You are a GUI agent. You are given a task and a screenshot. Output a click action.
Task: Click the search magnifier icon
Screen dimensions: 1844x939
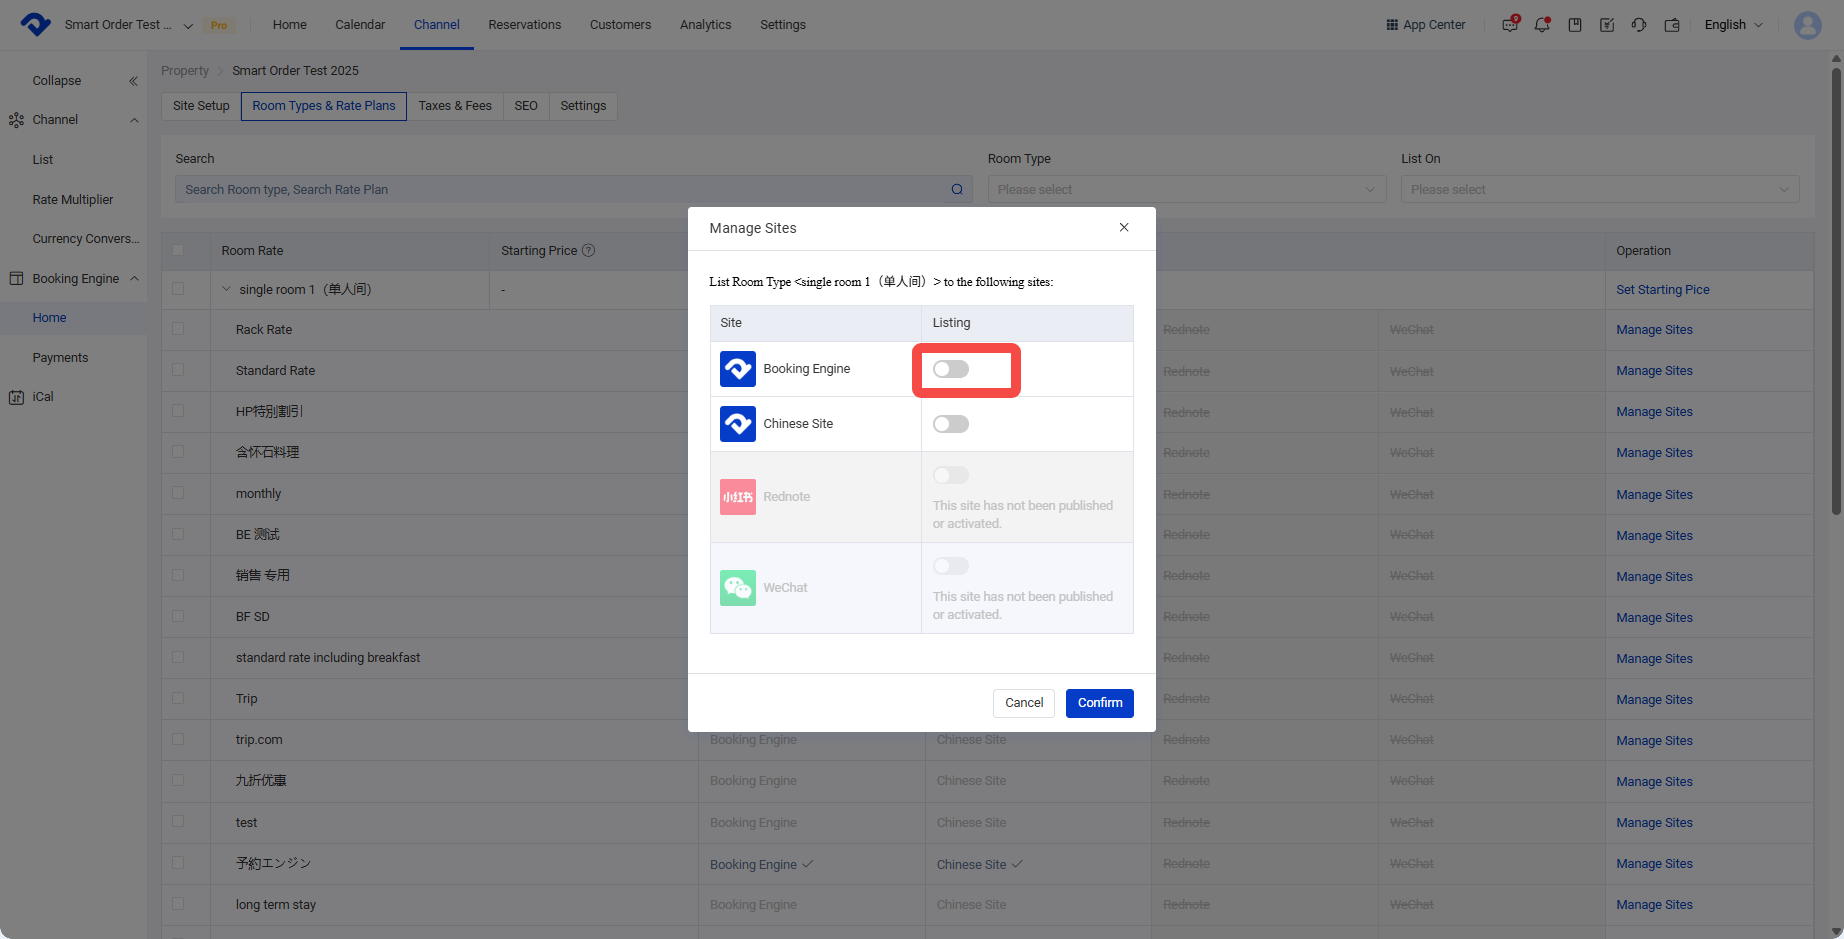click(x=957, y=190)
